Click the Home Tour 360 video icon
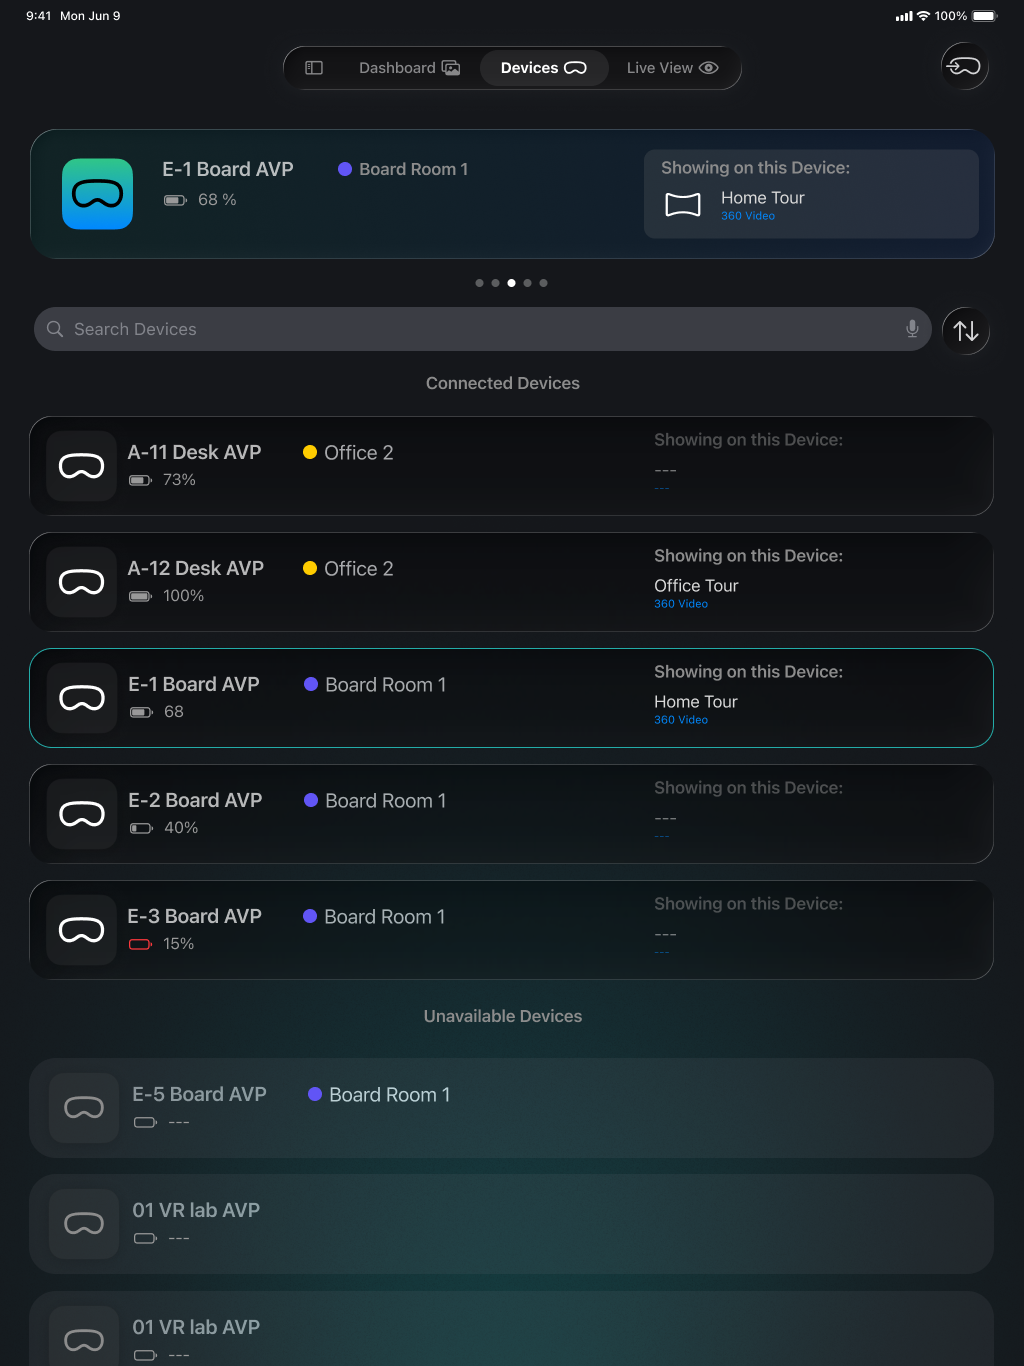The height and width of the screenshot is (1366, 1024). (683, 205)
